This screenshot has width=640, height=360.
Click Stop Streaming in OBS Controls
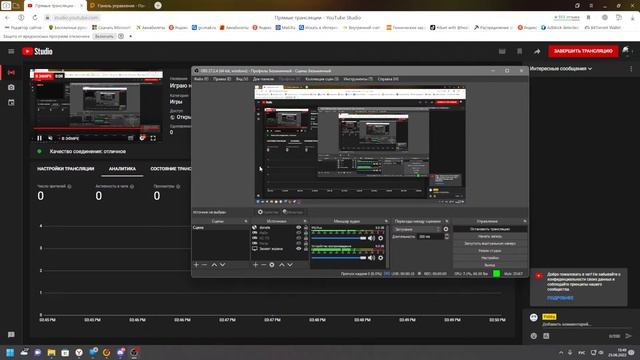(x=490, y=229)
